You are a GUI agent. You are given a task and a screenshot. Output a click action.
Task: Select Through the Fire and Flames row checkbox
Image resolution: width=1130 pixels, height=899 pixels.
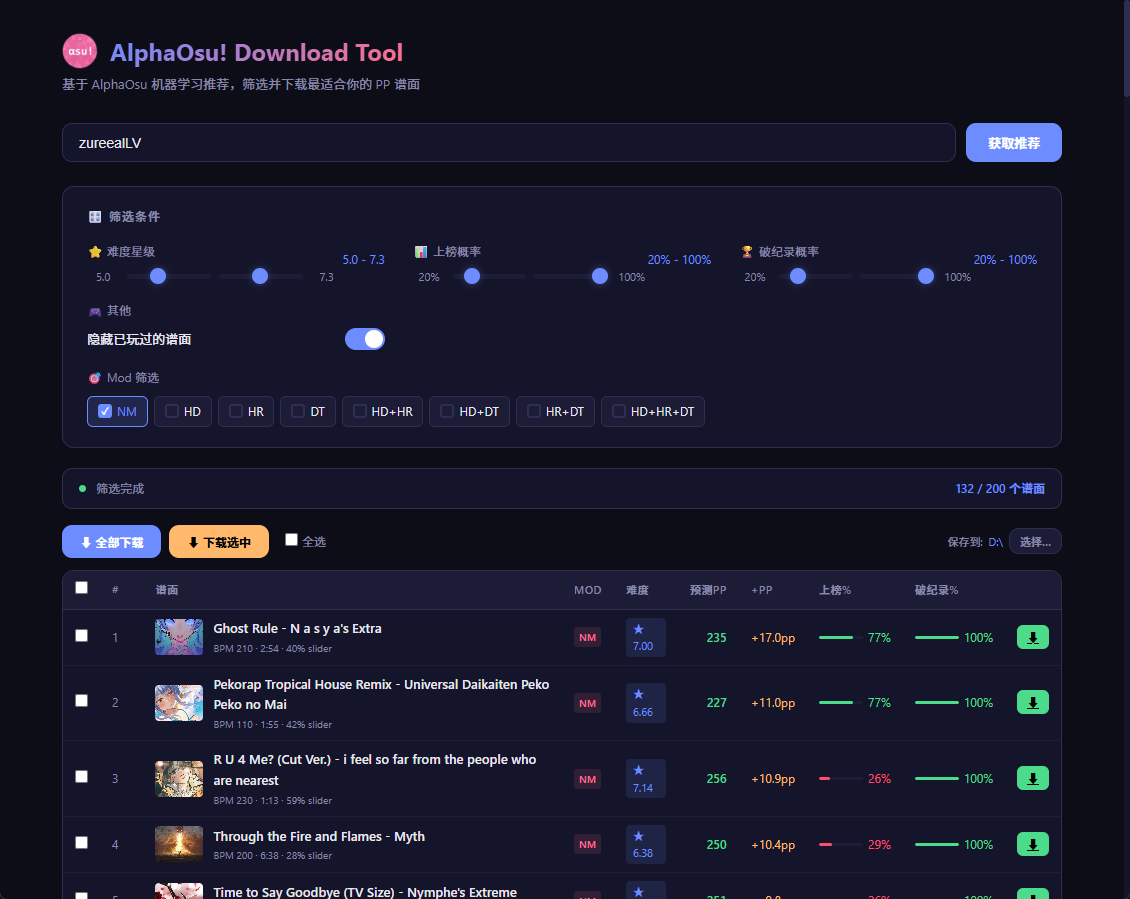[81, 843]
